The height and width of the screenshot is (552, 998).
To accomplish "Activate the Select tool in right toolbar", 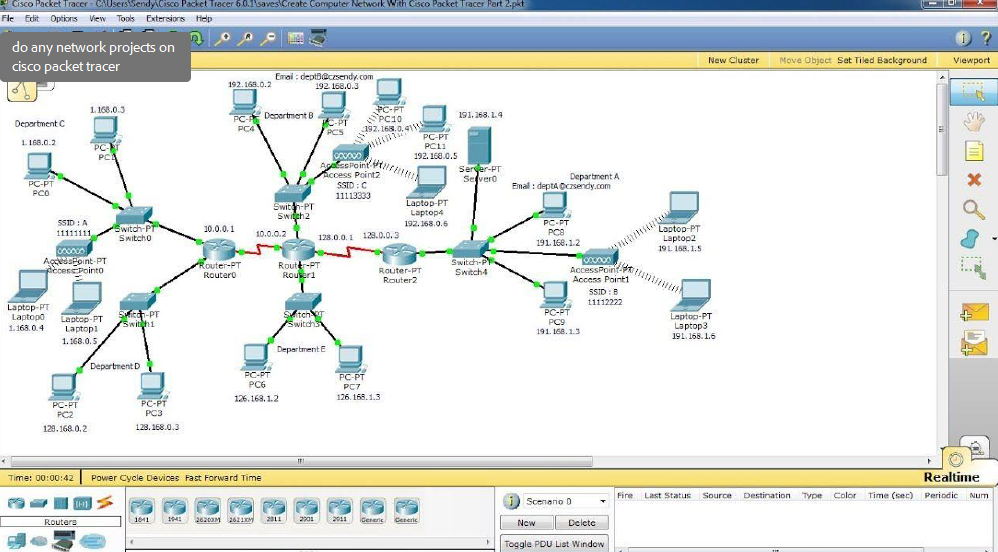I will 973,92.
